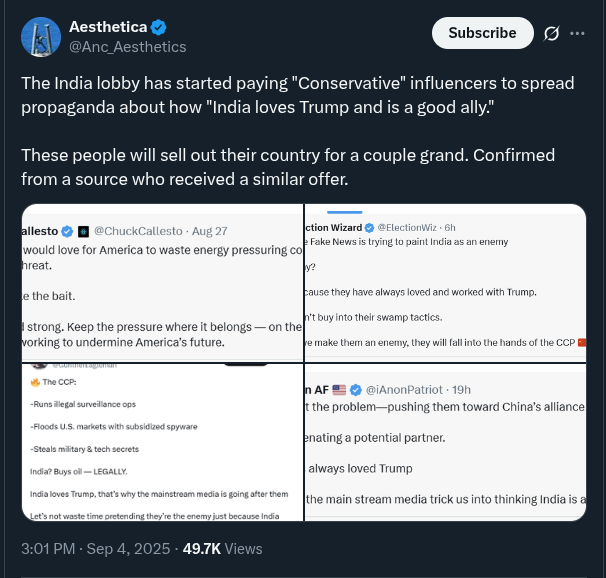This screenshot has height=578, width=606.
Task: Click the American flag emoji
Action: pos(339,390)
